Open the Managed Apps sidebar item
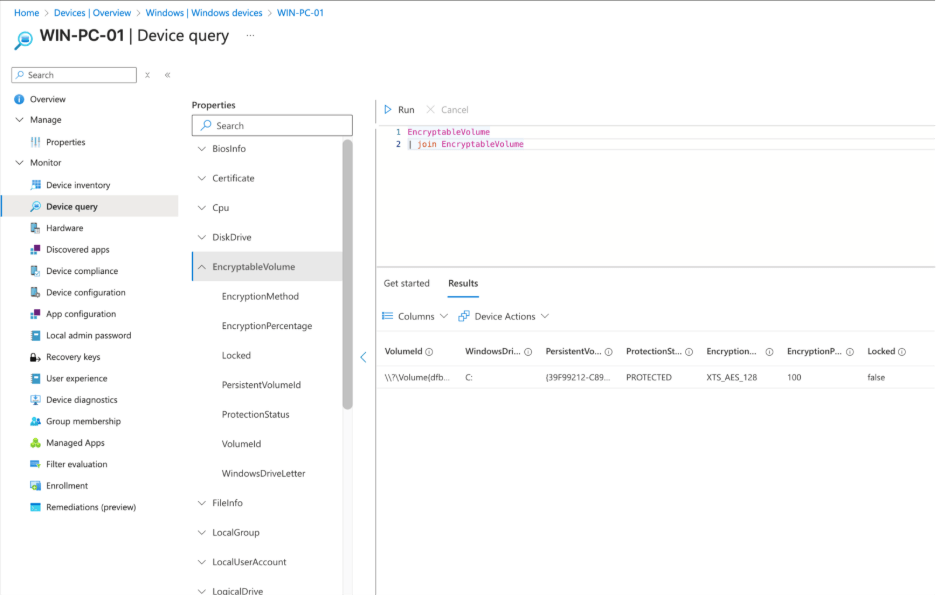Viewport: 936px width, 595px height. point(75,443)
